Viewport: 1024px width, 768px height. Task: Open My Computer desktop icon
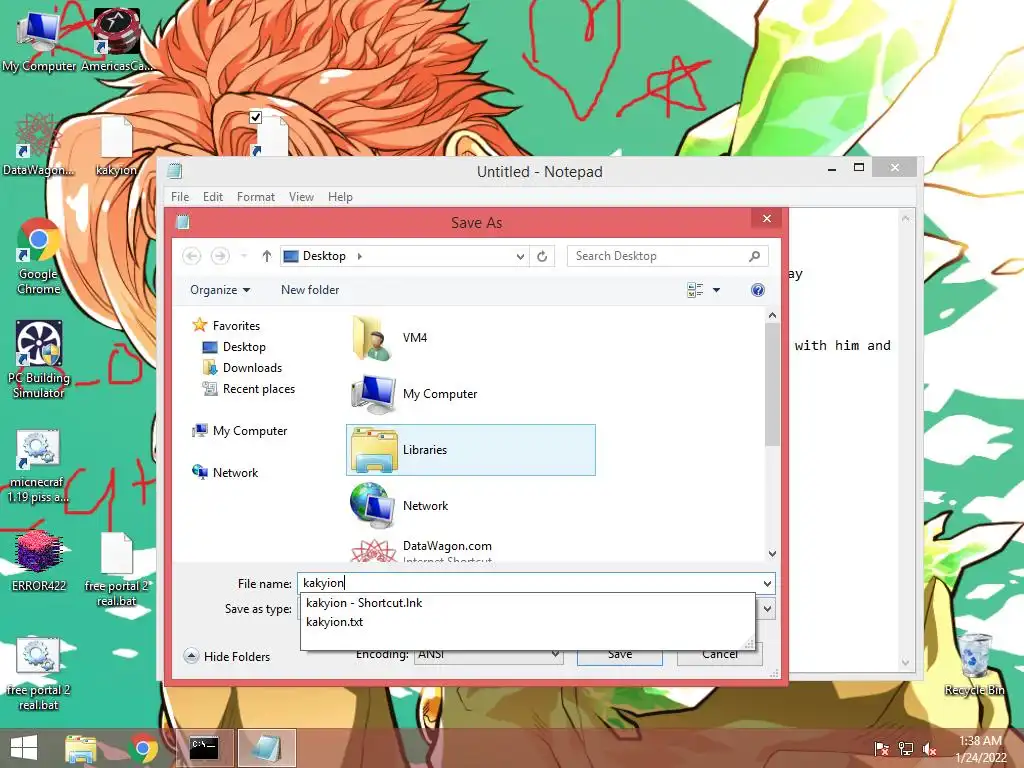coord(39,40)
